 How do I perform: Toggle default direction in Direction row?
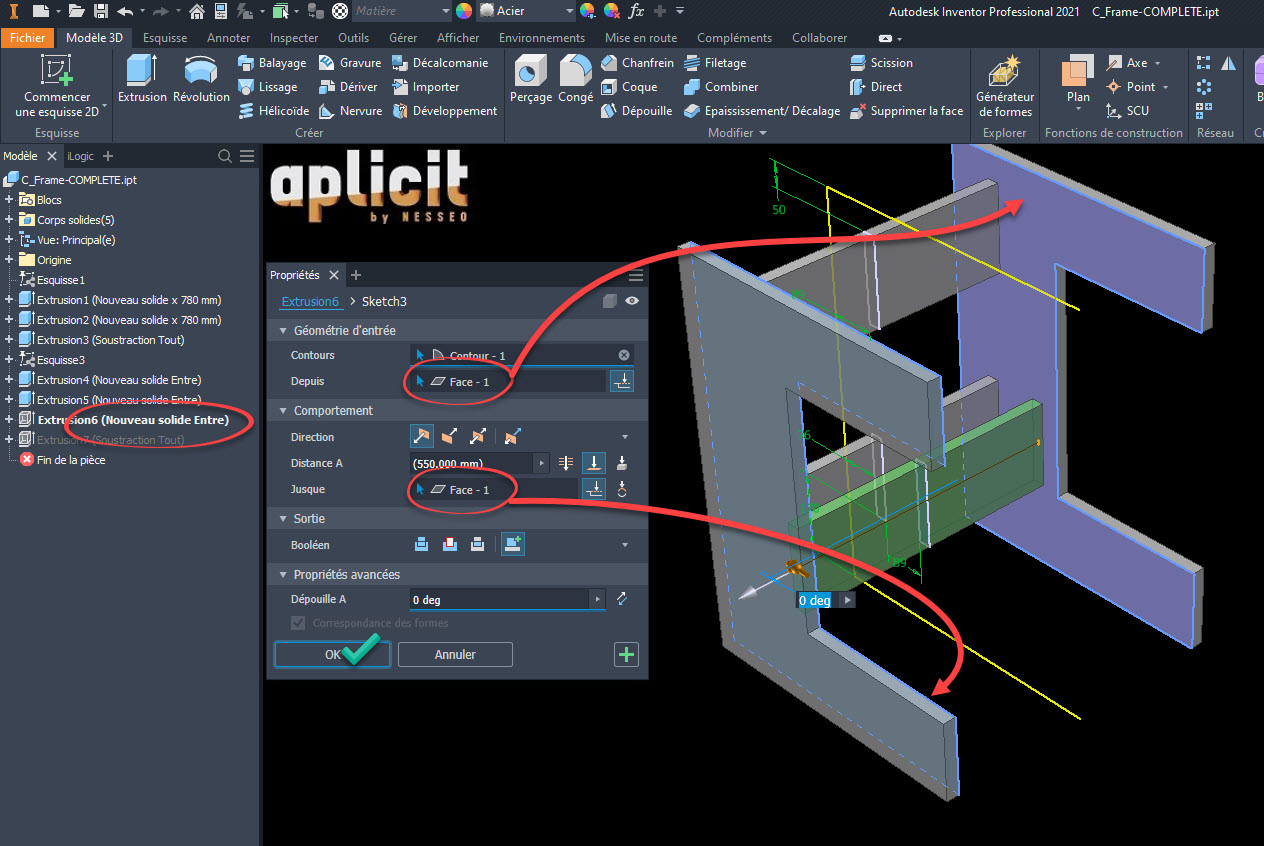421,436
